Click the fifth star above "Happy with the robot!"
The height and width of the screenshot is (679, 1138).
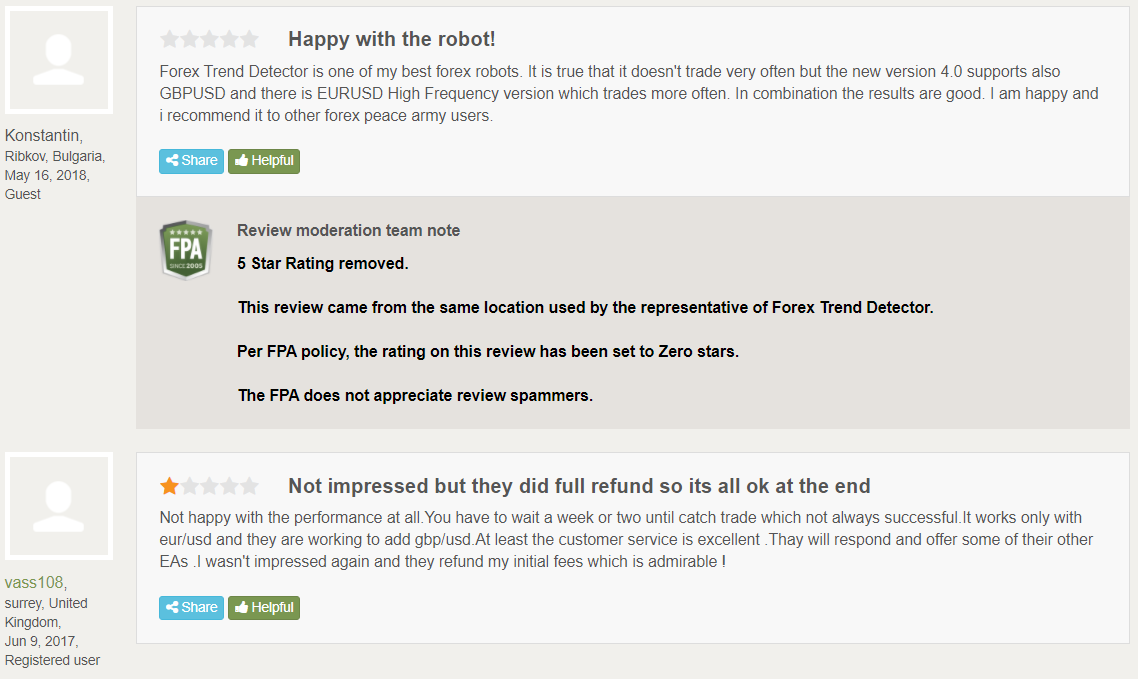point(250,38)
